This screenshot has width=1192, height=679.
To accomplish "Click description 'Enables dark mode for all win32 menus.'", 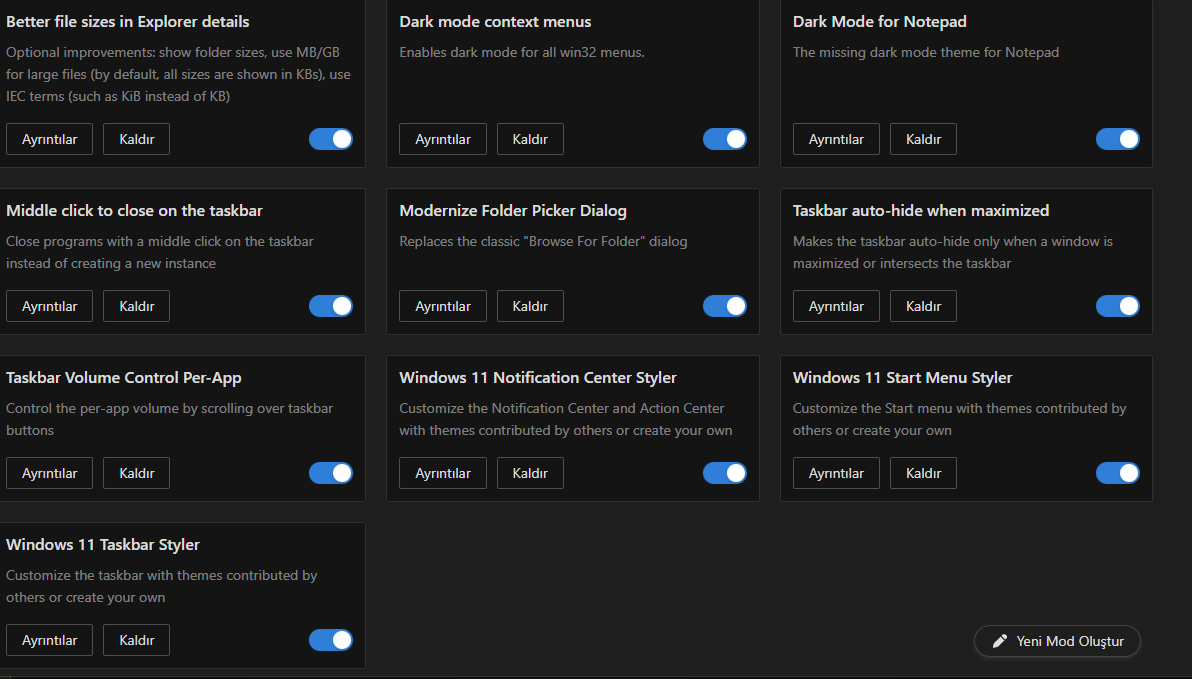I will (522, 52).
